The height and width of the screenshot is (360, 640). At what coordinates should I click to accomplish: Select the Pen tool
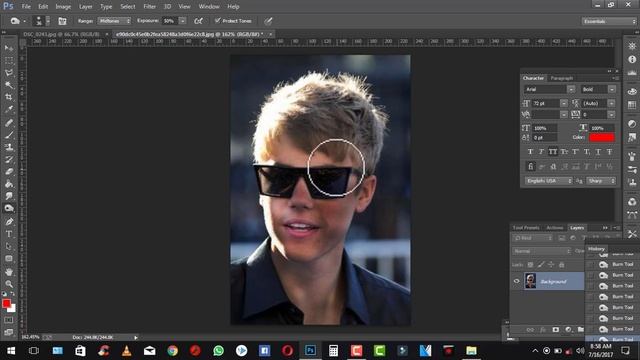click(9, 222)
